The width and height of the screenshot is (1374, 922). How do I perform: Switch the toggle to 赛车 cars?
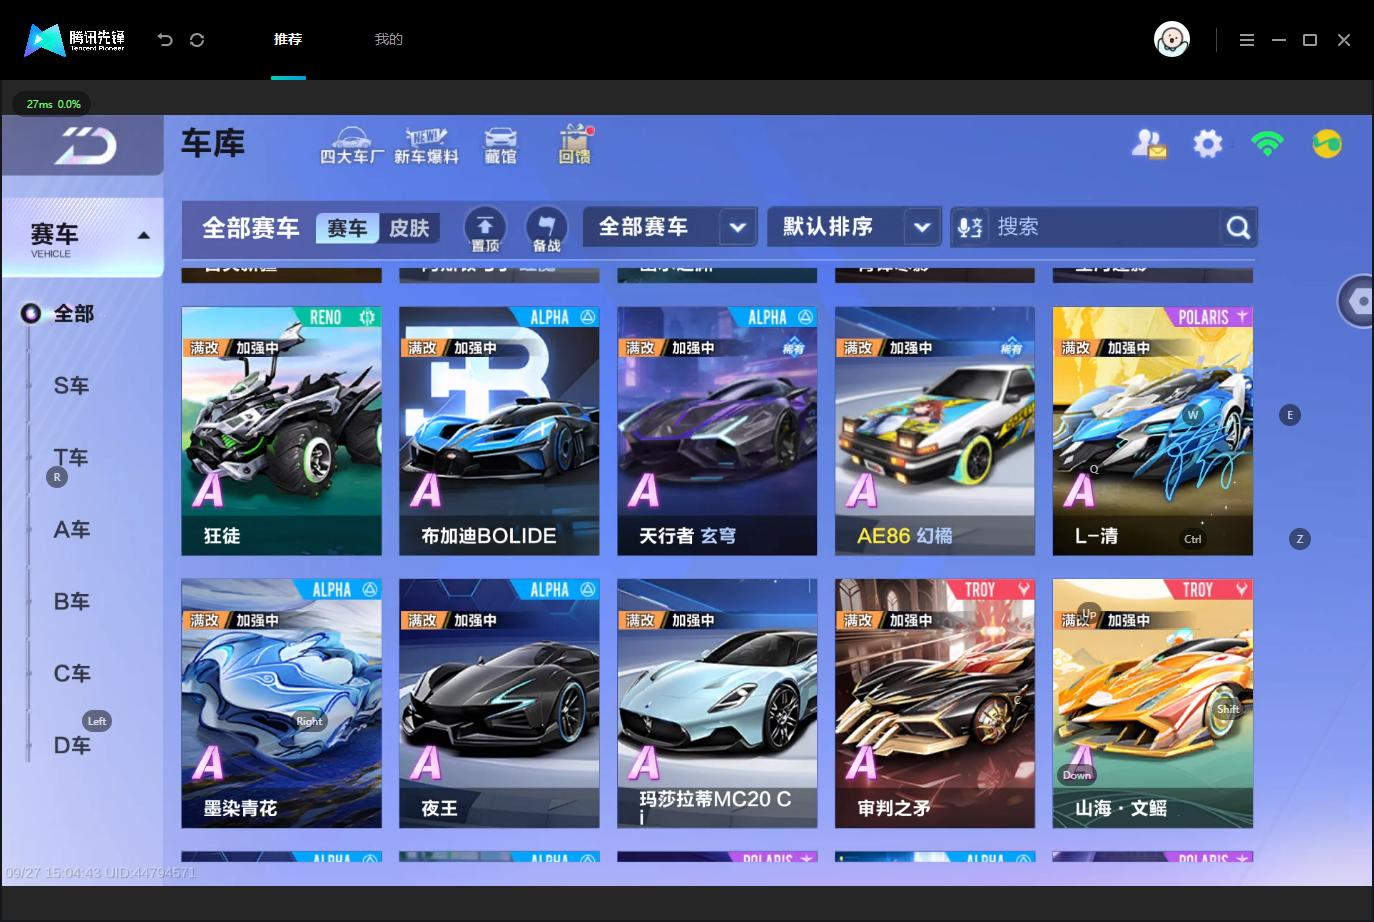point(347,228)
